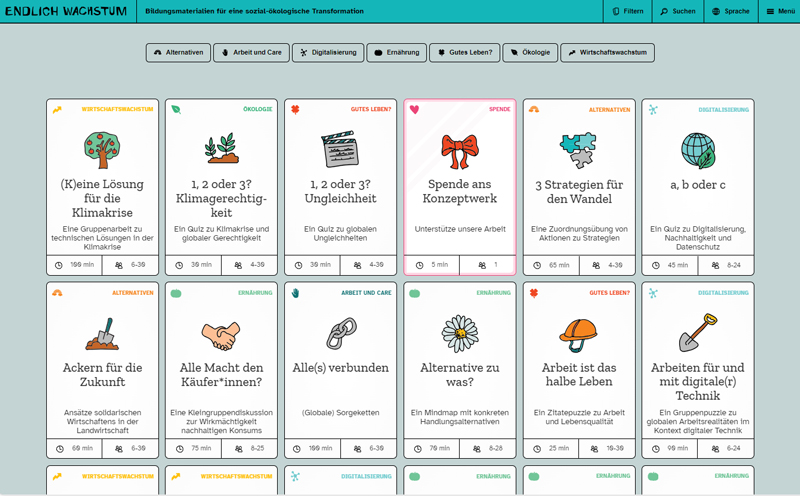This screenshot has width=800, height=496.
Task: Click the red bow donation icon
Action: (460, 149)
